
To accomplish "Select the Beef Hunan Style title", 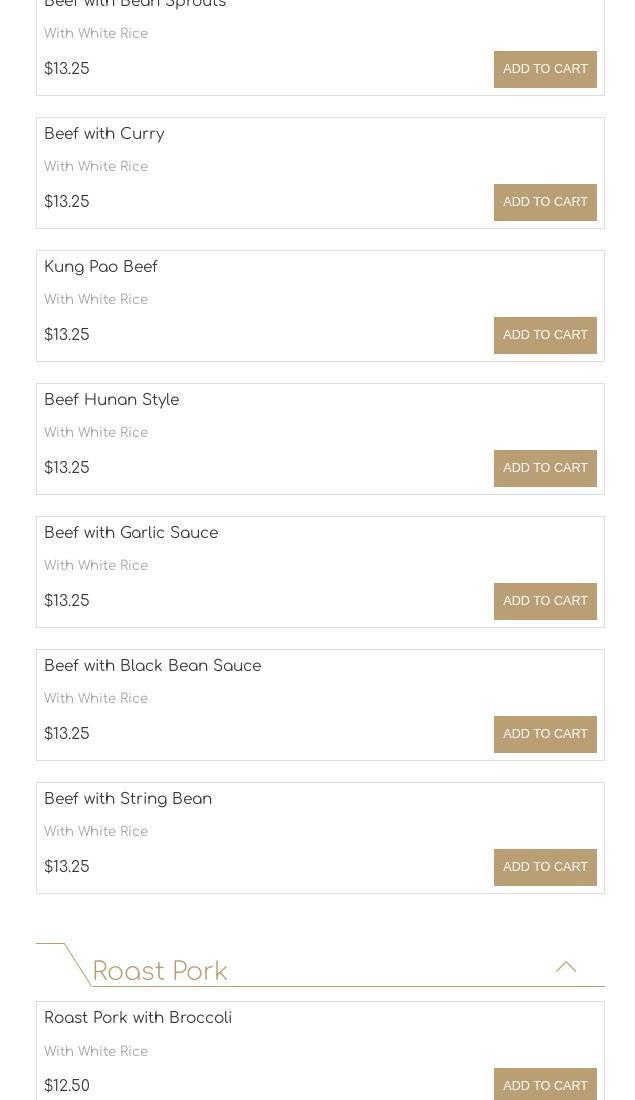I will (112, 400).
